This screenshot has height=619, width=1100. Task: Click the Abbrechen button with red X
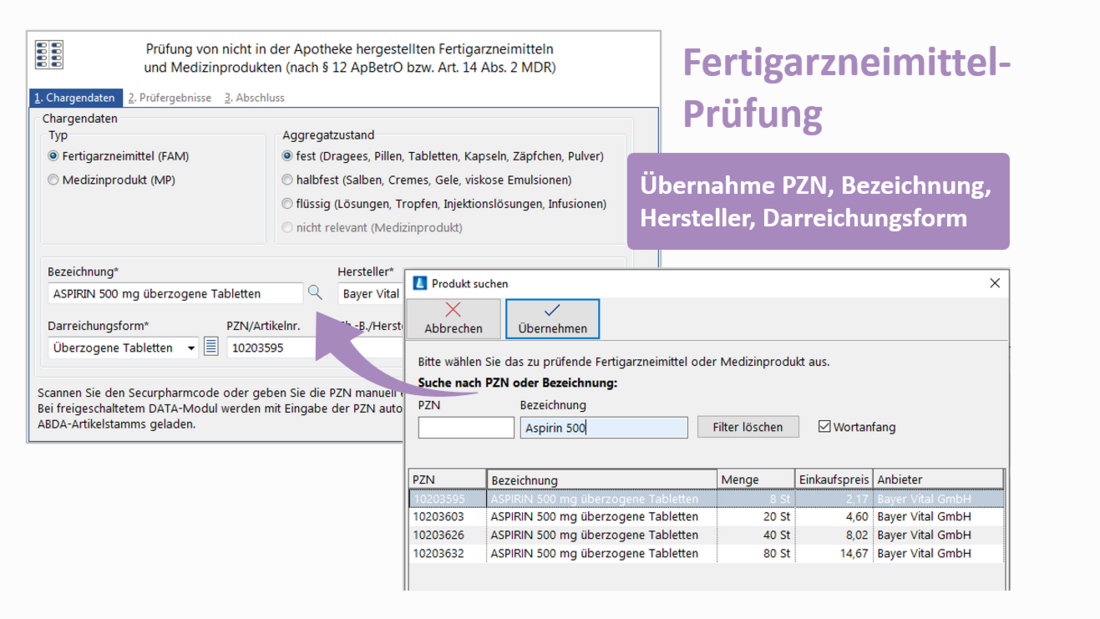[453, 318]
